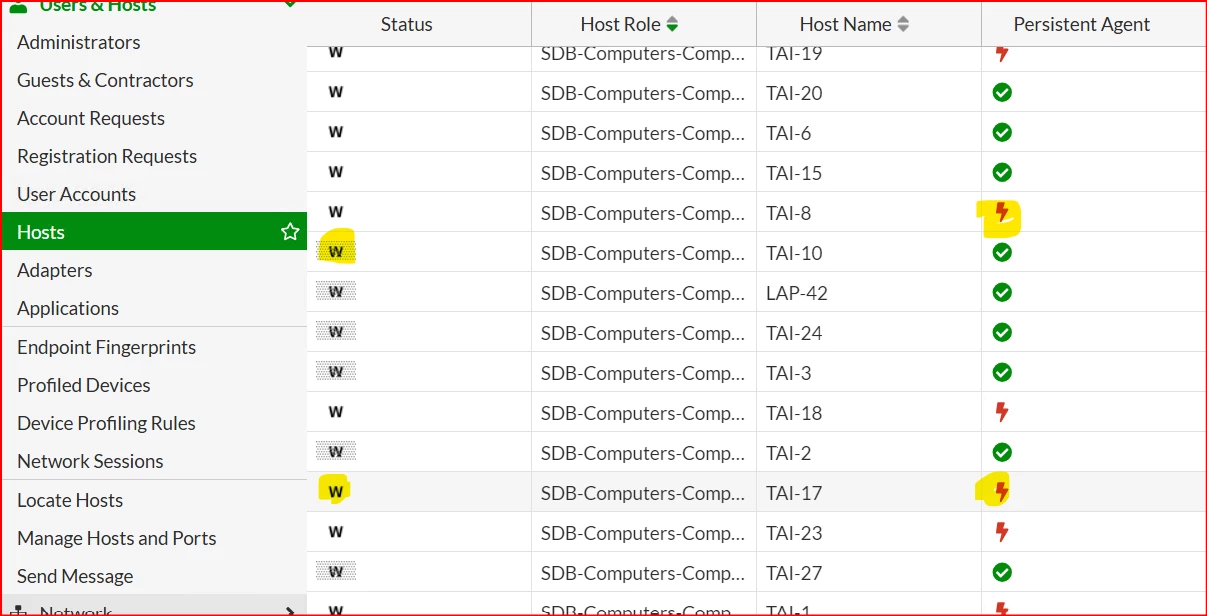
Task: Open Profiled Devices
Action: tap(84, 385)
